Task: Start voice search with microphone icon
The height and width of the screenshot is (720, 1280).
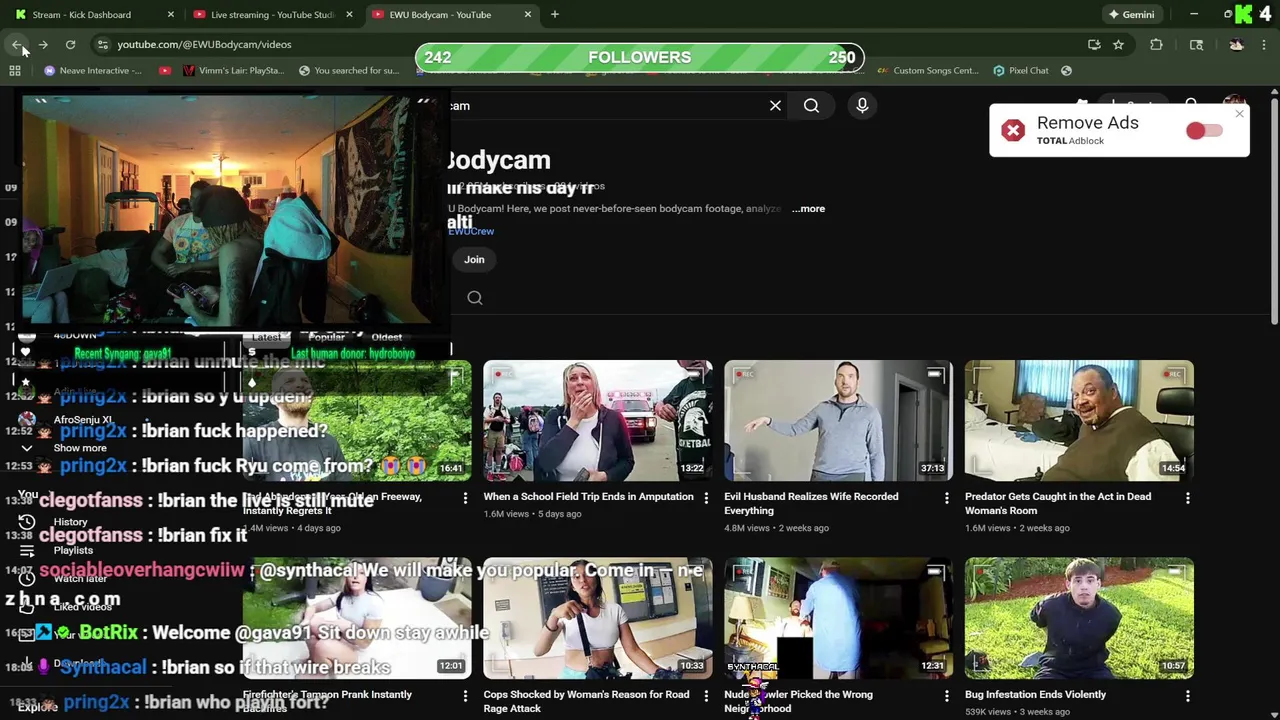Action: click(x=862, y=105)
